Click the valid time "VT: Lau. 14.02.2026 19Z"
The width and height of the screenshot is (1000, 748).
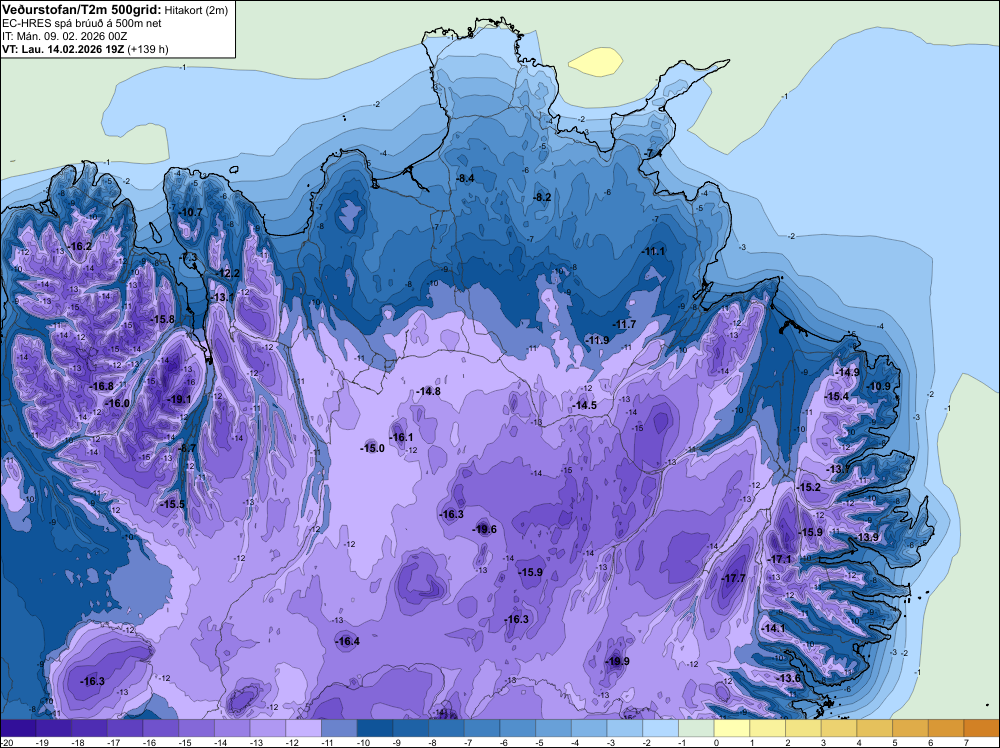click(62, 49)
